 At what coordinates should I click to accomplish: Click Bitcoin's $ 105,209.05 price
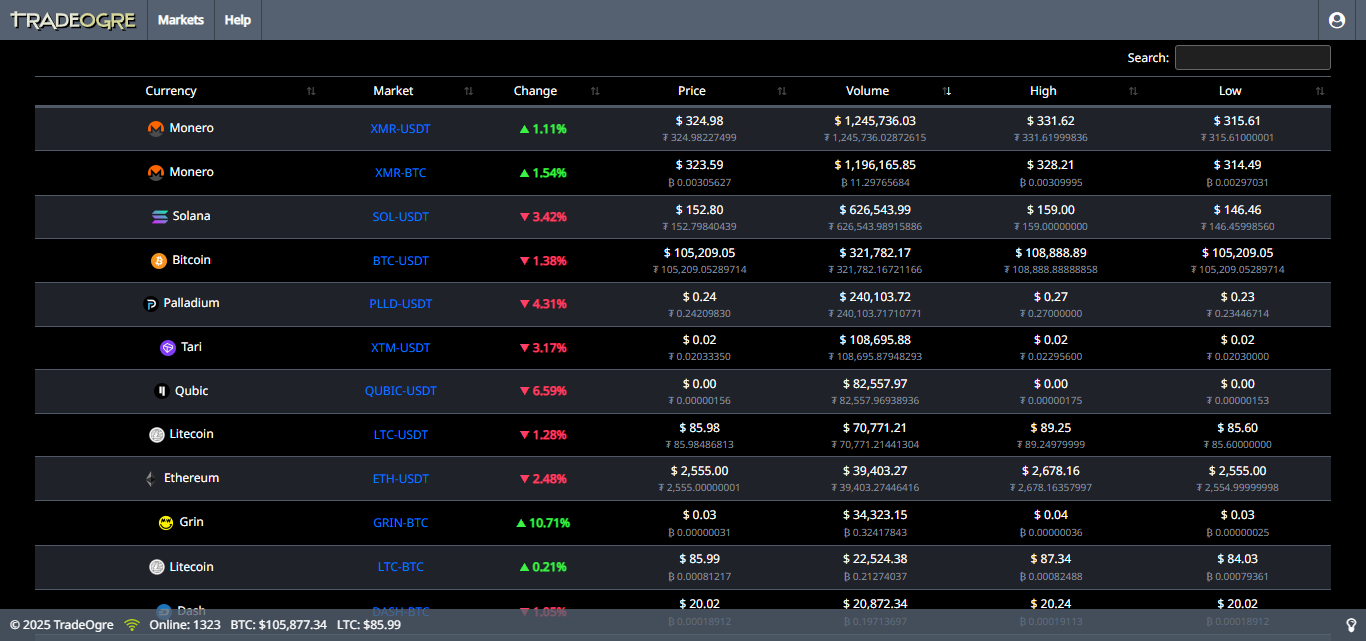coord(699,253)
